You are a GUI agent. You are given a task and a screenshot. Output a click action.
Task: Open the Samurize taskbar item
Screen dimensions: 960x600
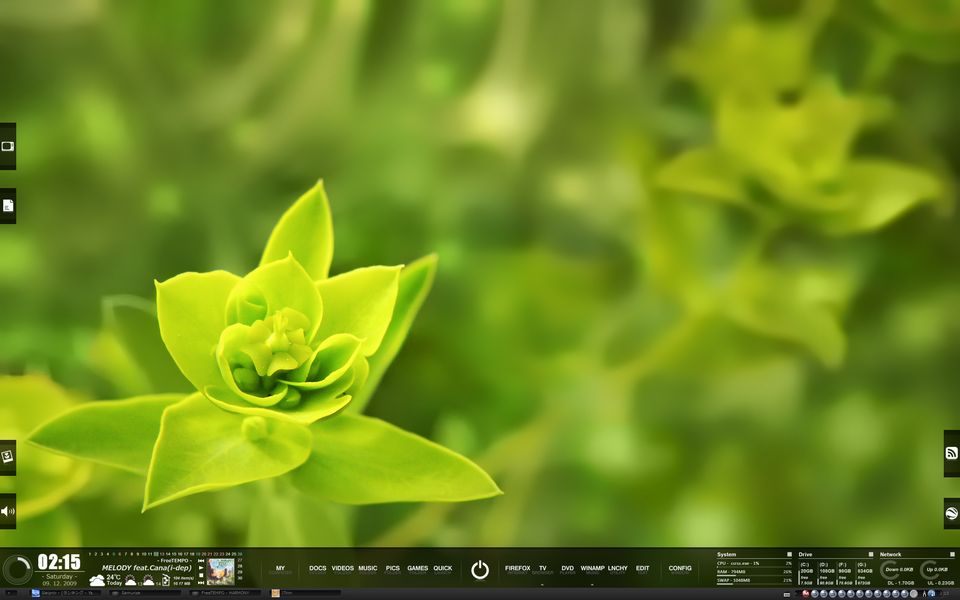pyautogui.click(x=144, y=593)
